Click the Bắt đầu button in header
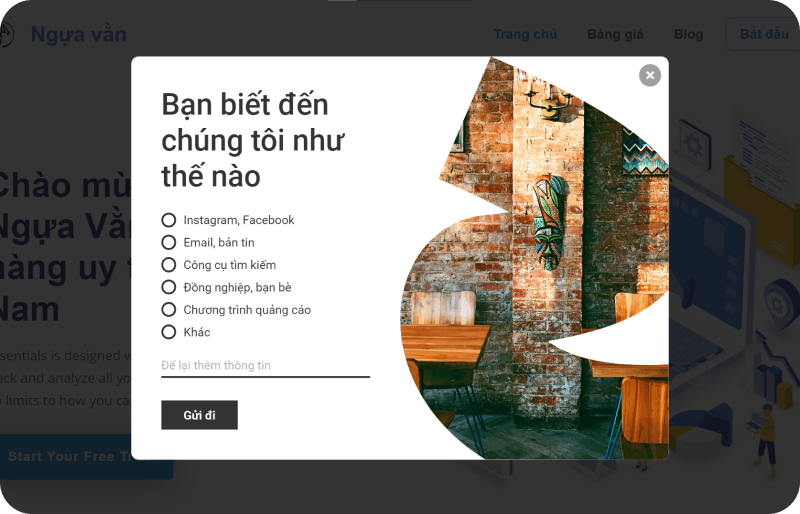The height and width of the screenshot is (514, 800). [x=763, y=34]
